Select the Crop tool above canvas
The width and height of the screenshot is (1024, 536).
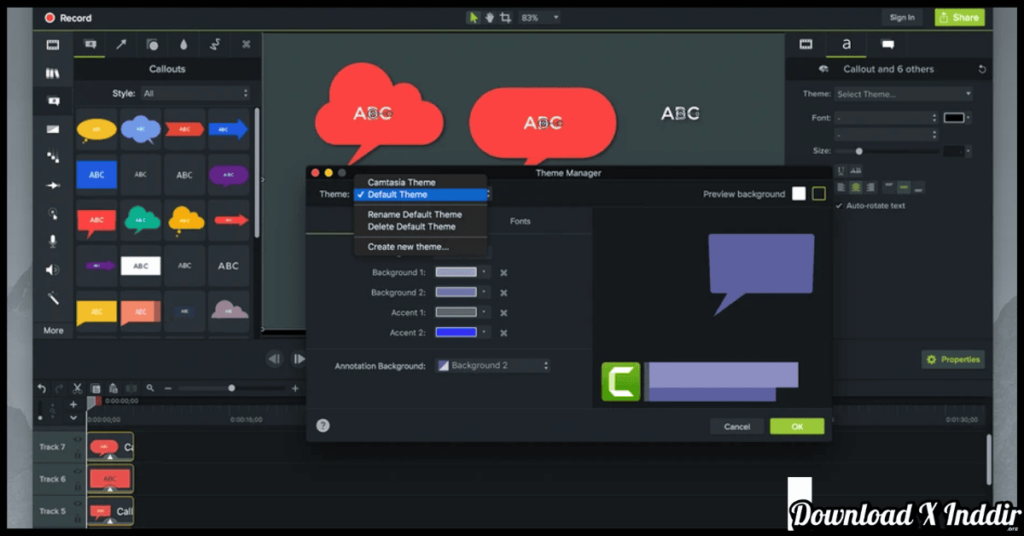(505, 18)
